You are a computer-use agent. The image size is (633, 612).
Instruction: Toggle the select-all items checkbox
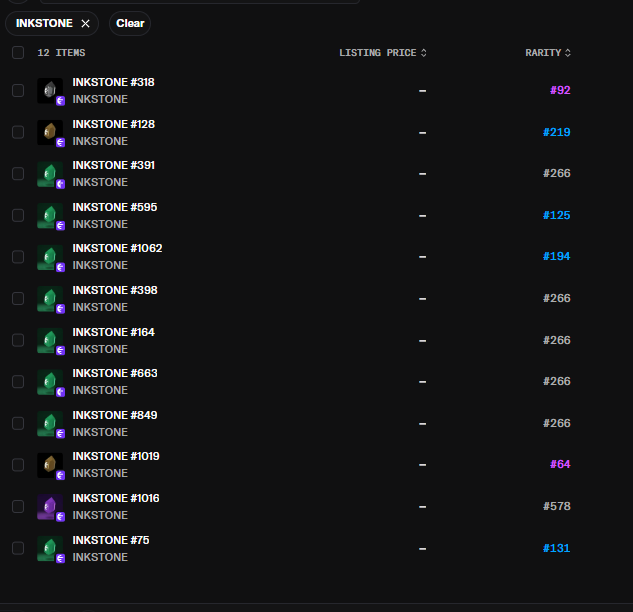(x=18, y=52)
